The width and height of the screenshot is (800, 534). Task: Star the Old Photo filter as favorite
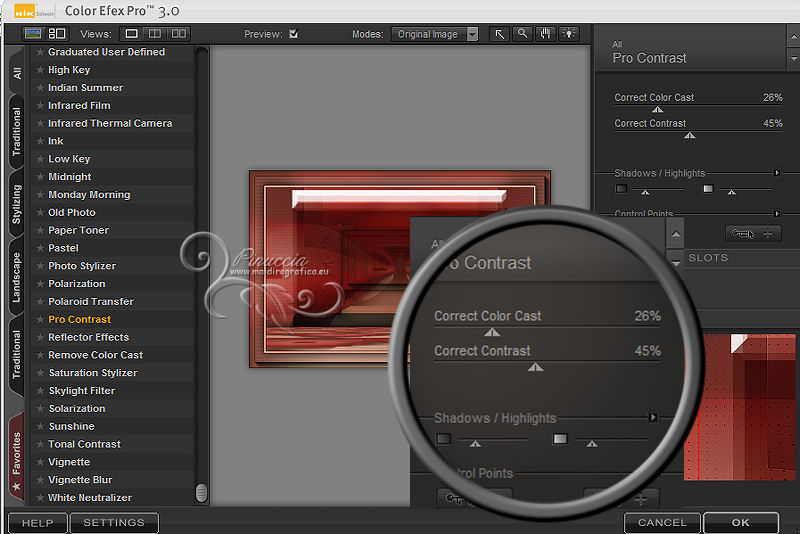pos(39,213)
